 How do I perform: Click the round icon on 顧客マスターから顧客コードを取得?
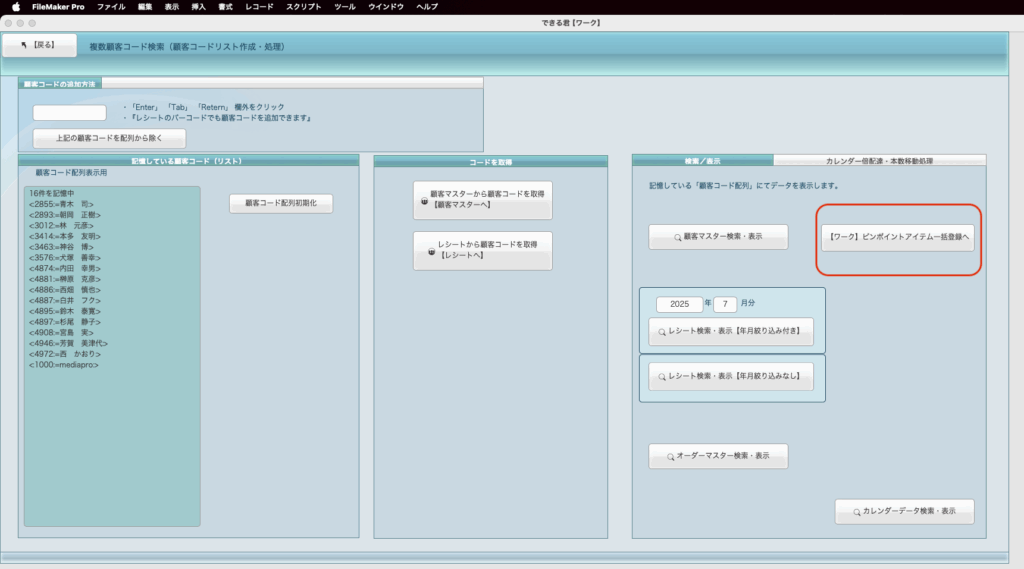coord(423,200)
